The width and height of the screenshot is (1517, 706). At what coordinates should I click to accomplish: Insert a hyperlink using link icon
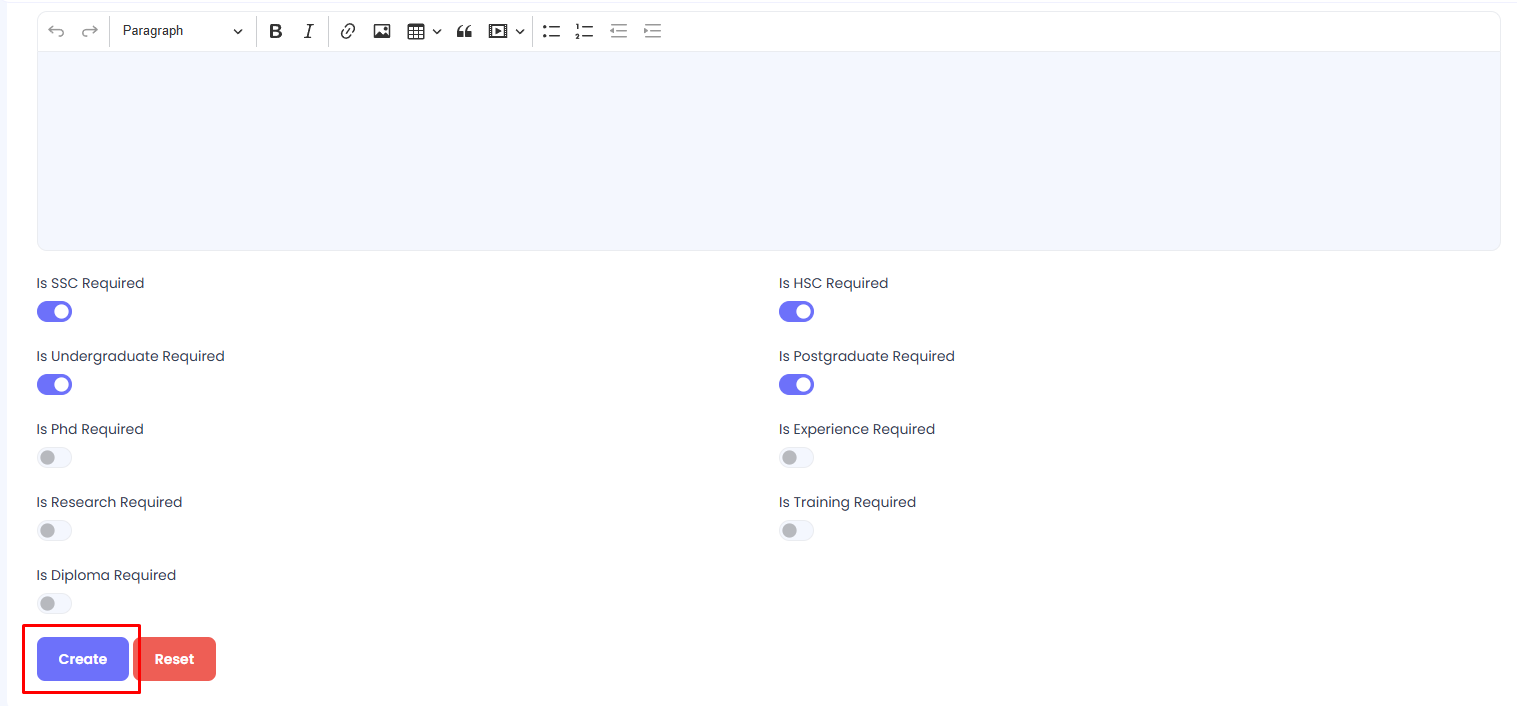pyautogui.click(x=348, y=31)
